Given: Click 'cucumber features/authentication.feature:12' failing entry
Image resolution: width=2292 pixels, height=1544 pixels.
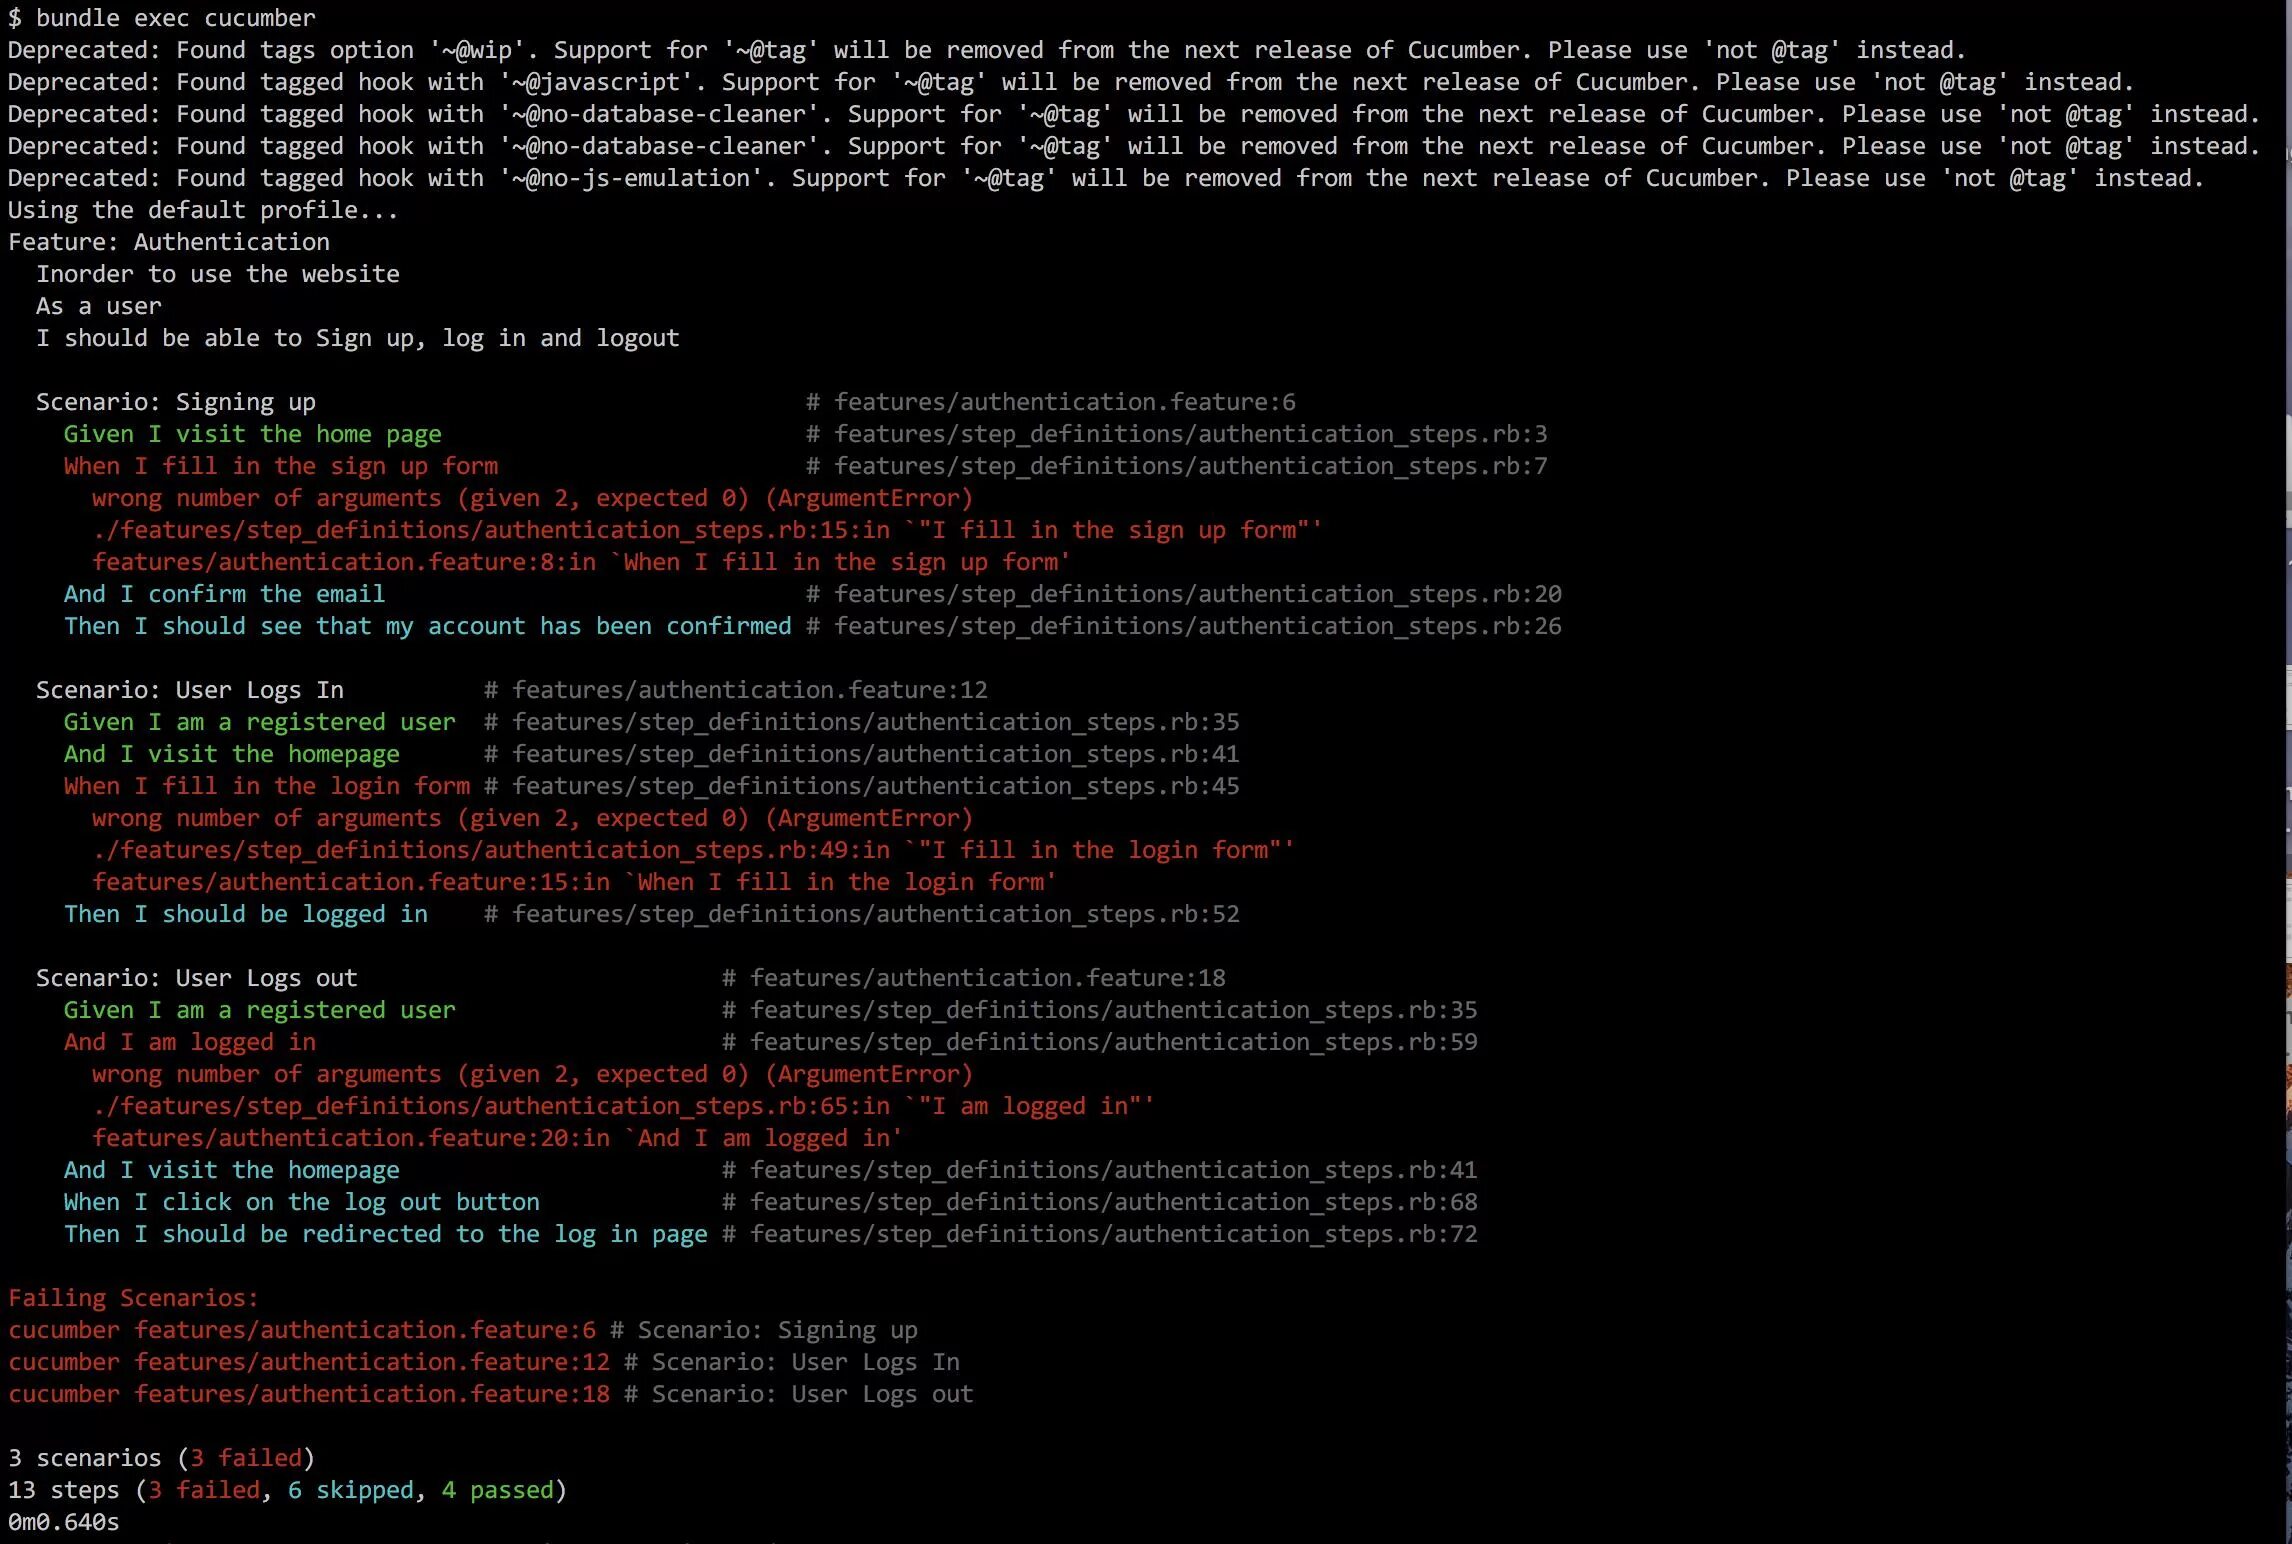Looking at the screenshot, I should point(309,1362).
